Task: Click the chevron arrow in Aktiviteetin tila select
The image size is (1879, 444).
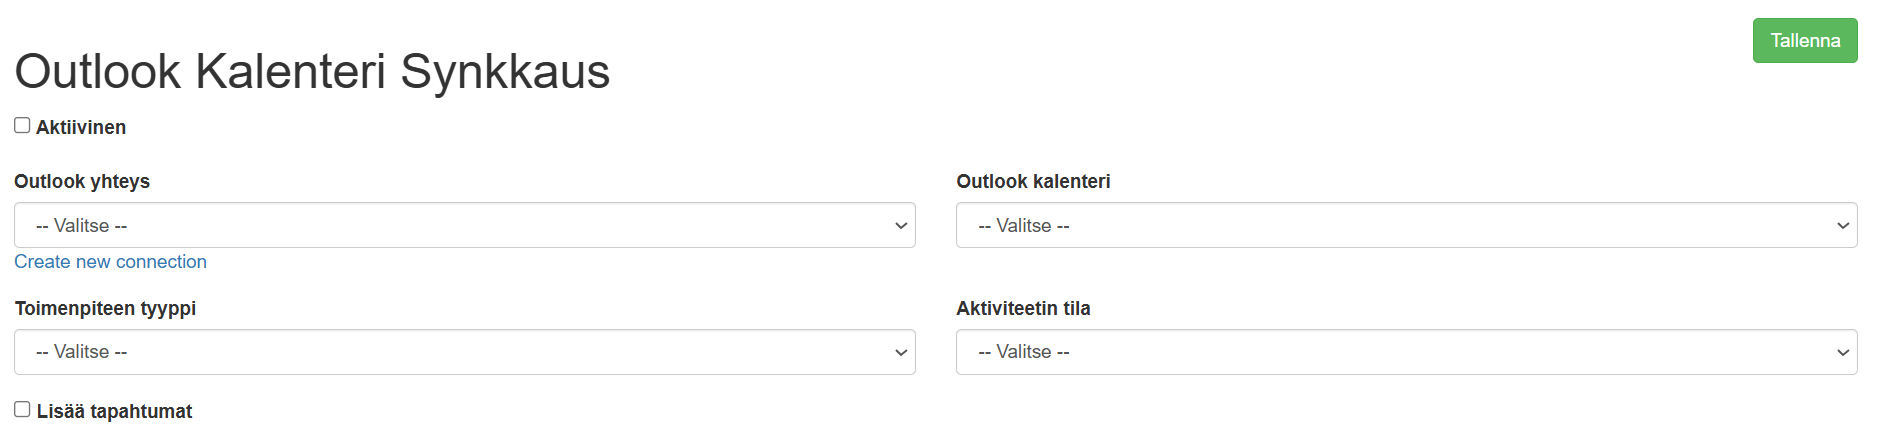Action: [1843, 352]
